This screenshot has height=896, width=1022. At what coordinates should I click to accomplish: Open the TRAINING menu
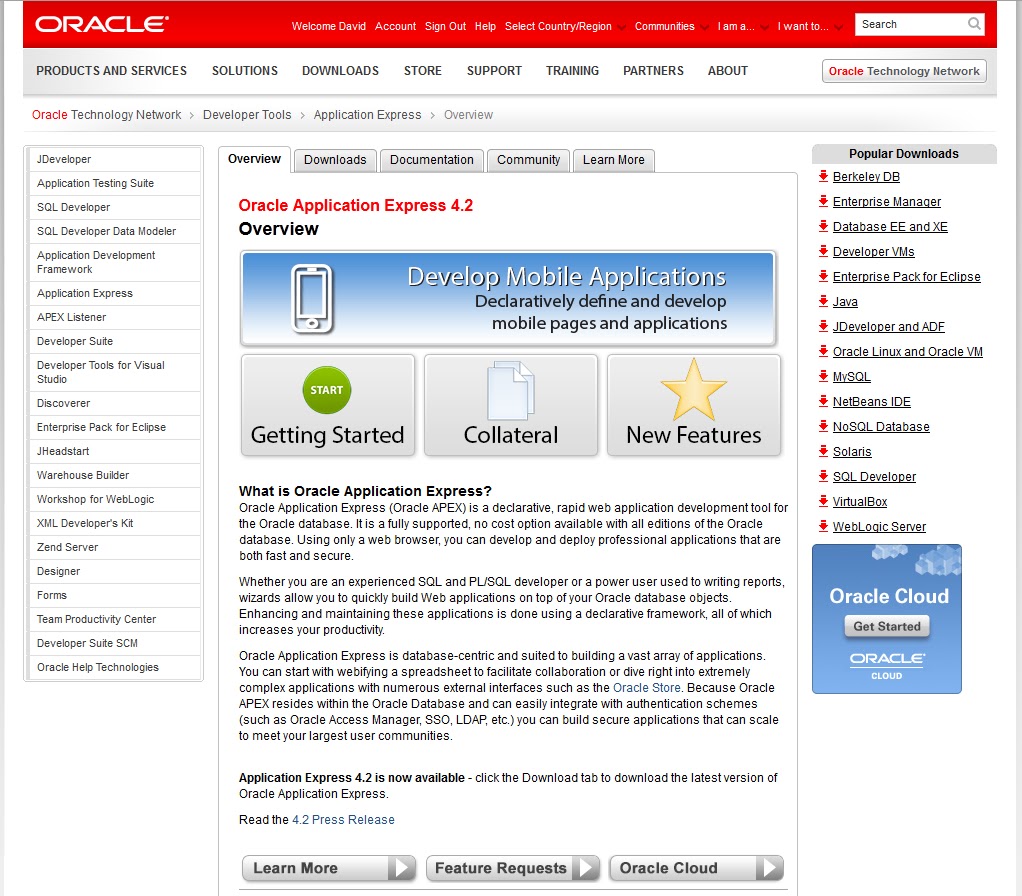[x=572, y=70]
